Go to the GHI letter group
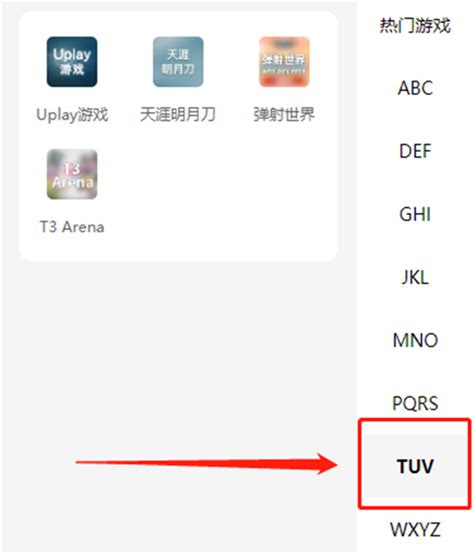This screenshot has width=474, height=554. tap(415, 214)
